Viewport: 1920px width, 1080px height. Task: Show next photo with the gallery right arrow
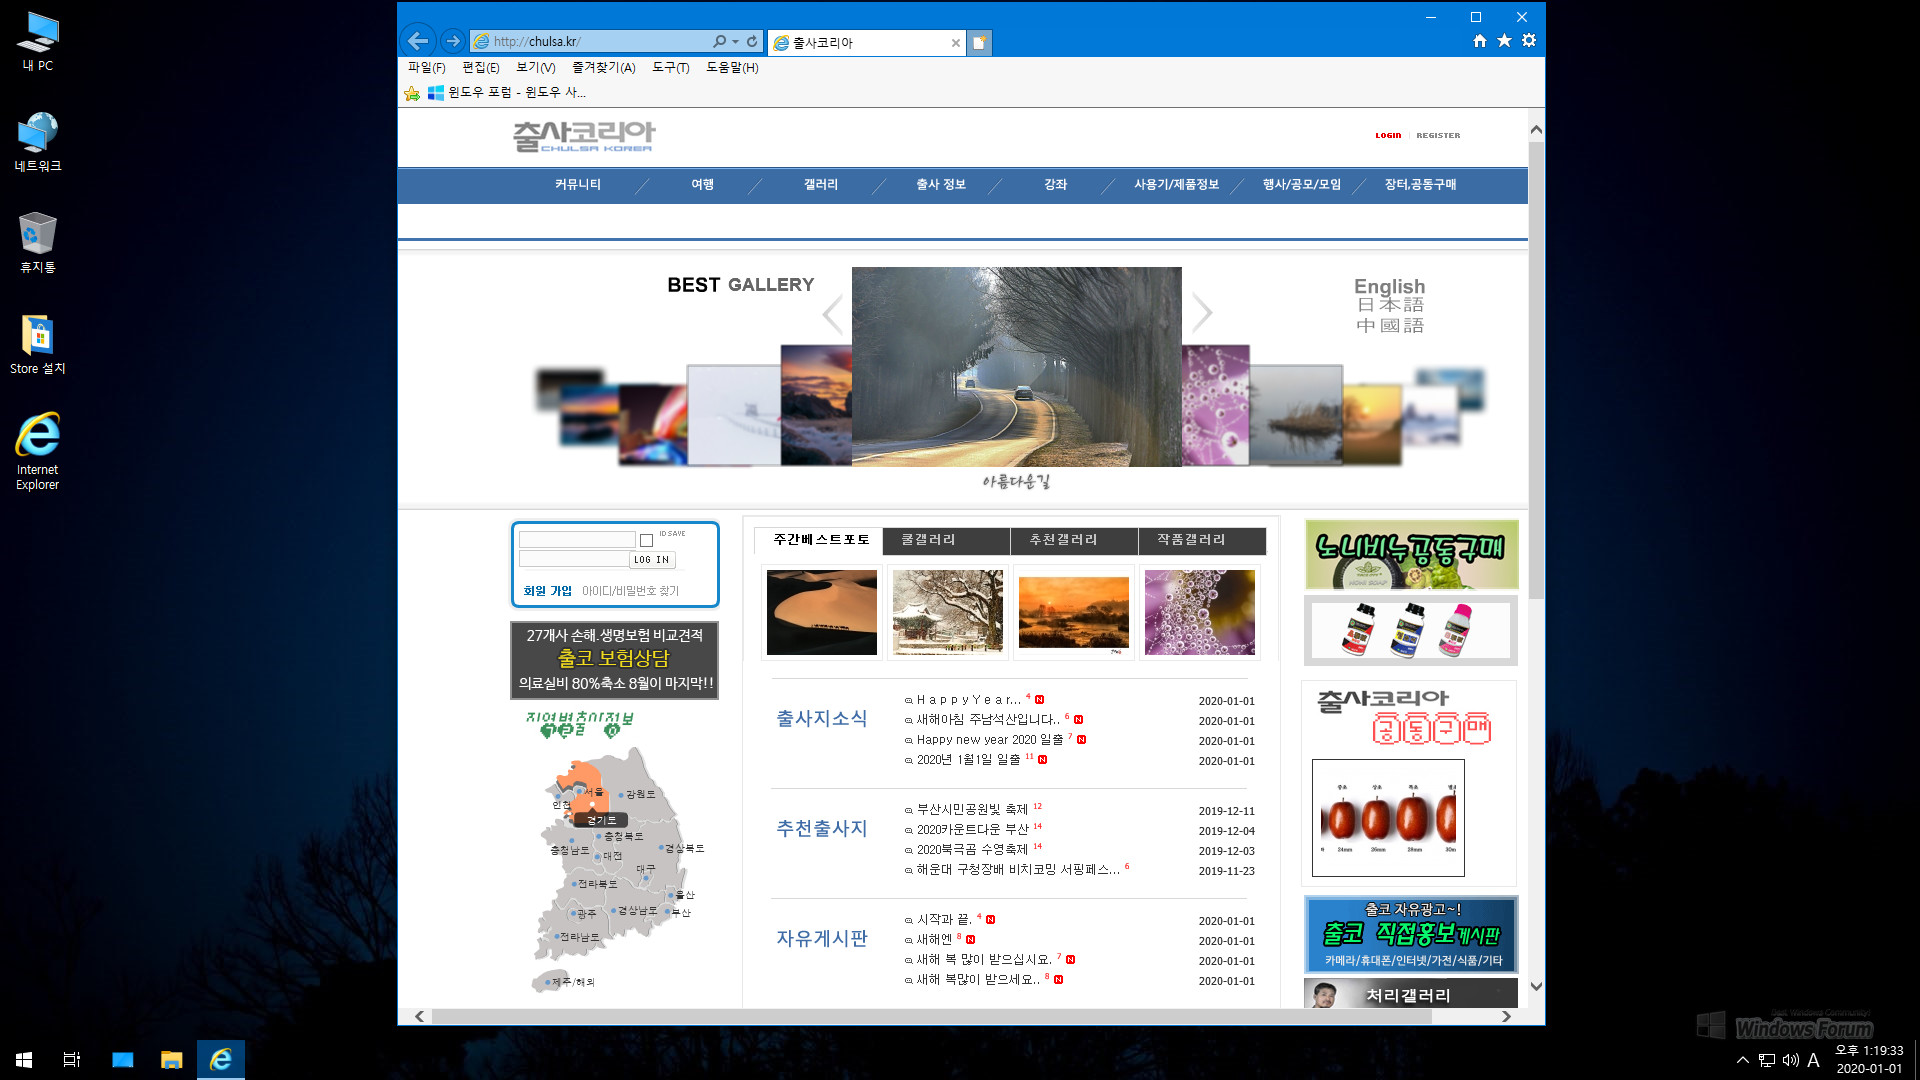1202,313
